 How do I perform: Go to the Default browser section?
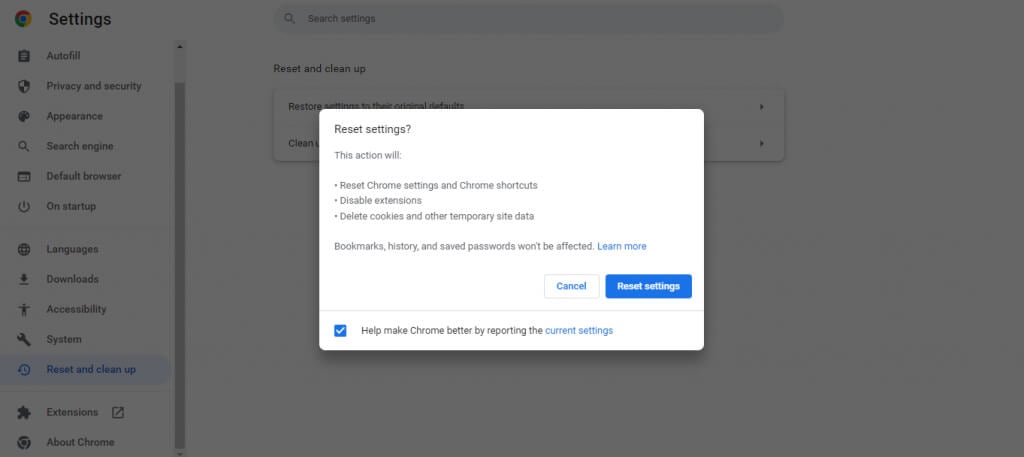[83, 176]
